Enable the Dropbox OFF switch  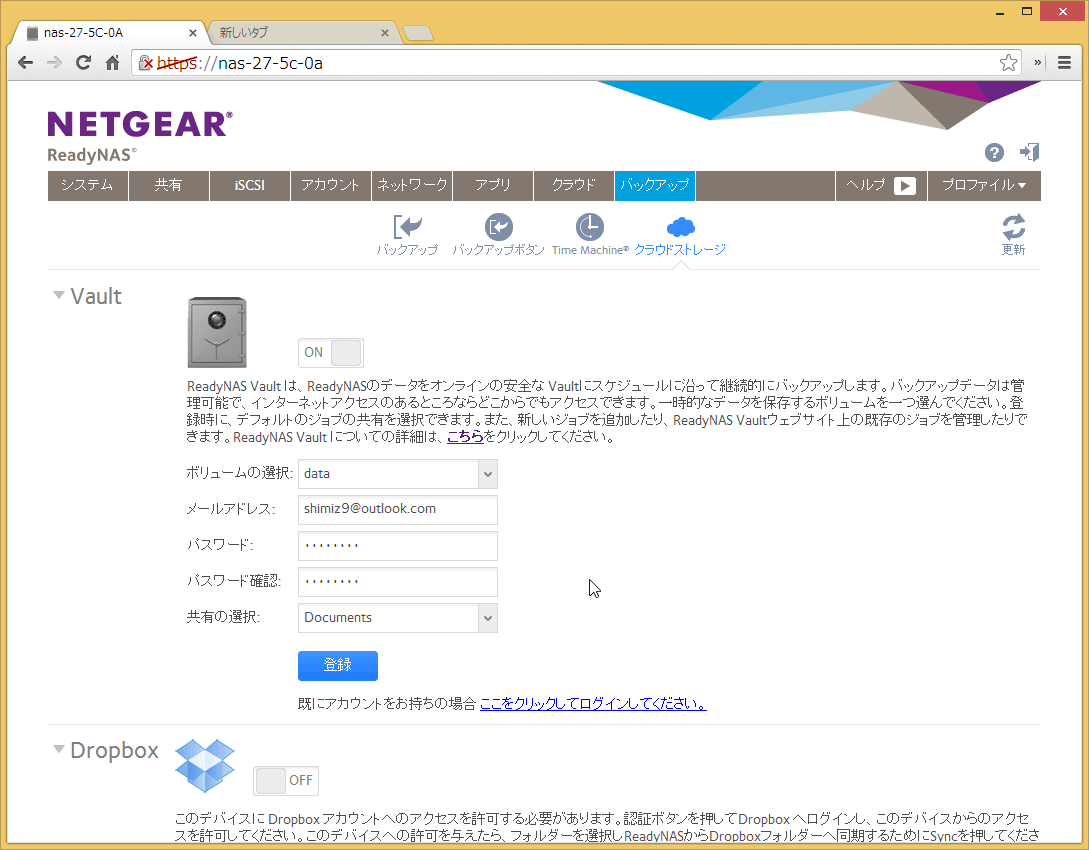tap(286, 780)
